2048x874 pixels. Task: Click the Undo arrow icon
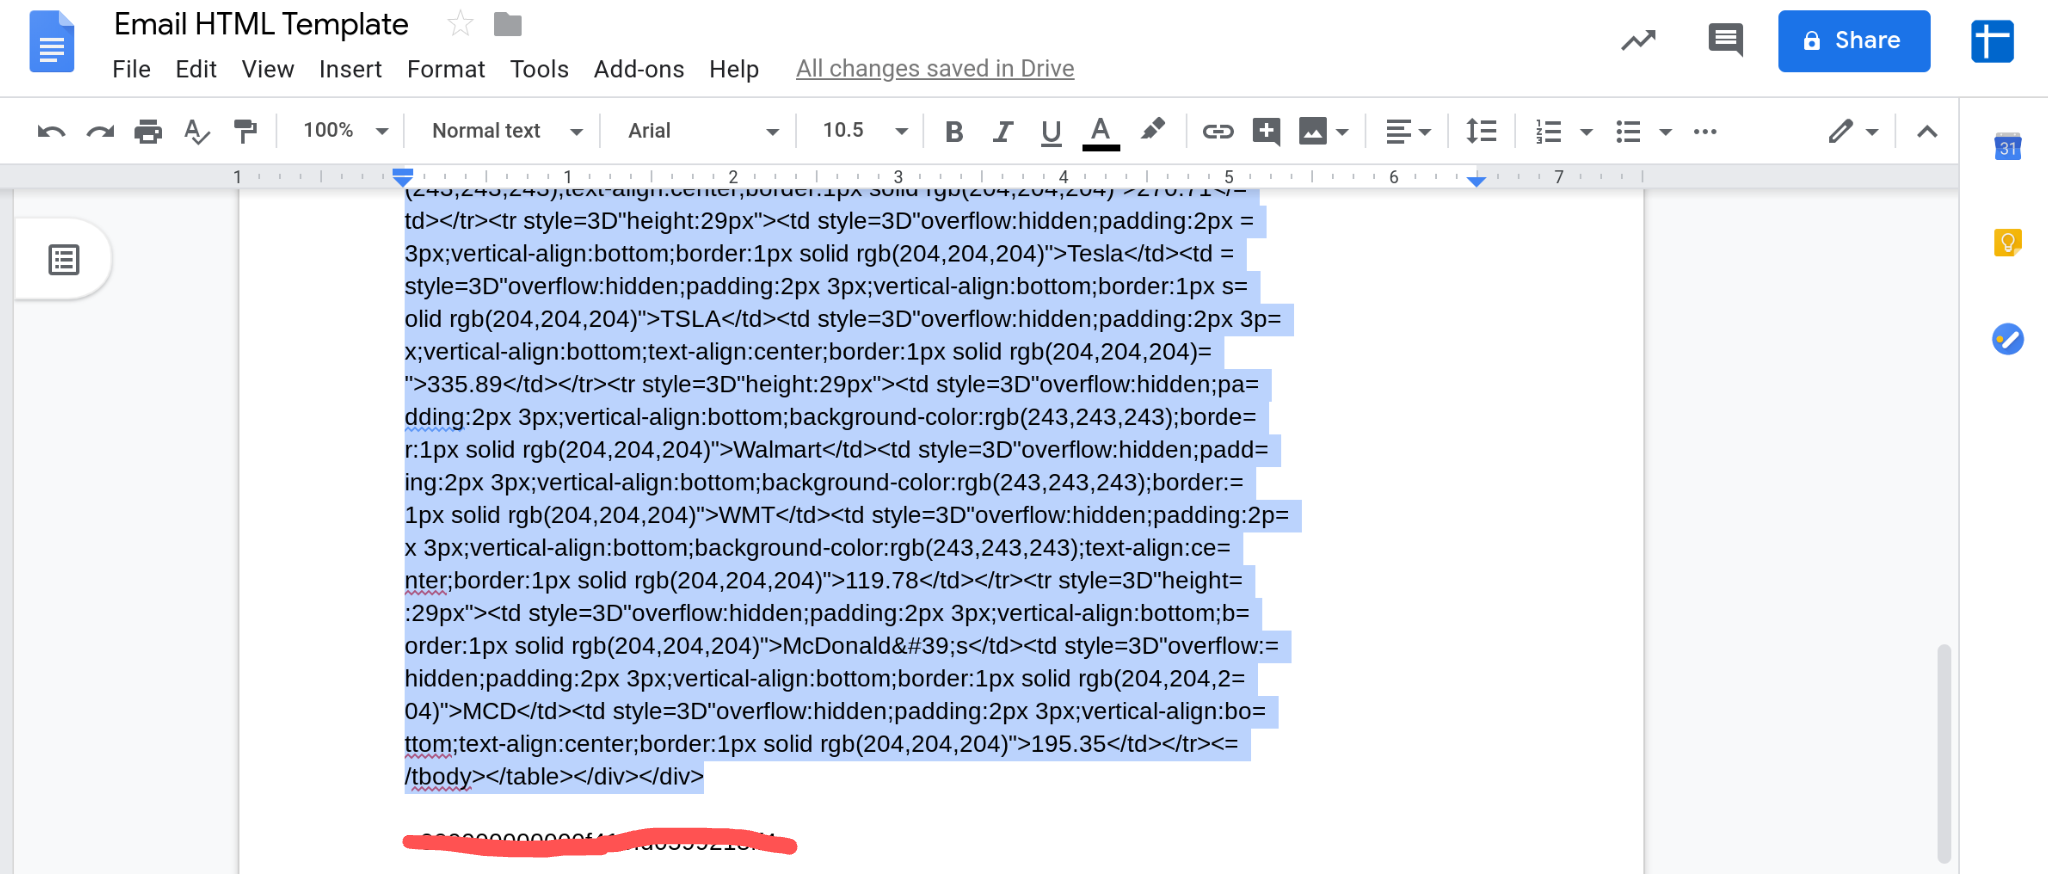tap(51, 132)
